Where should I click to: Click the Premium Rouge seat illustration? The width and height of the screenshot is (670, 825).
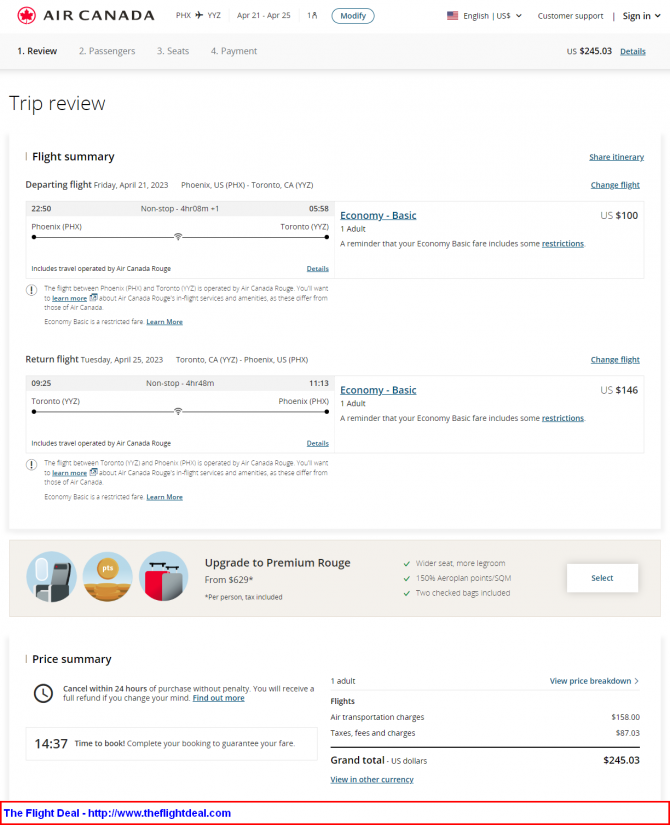[x=51, y=577]
